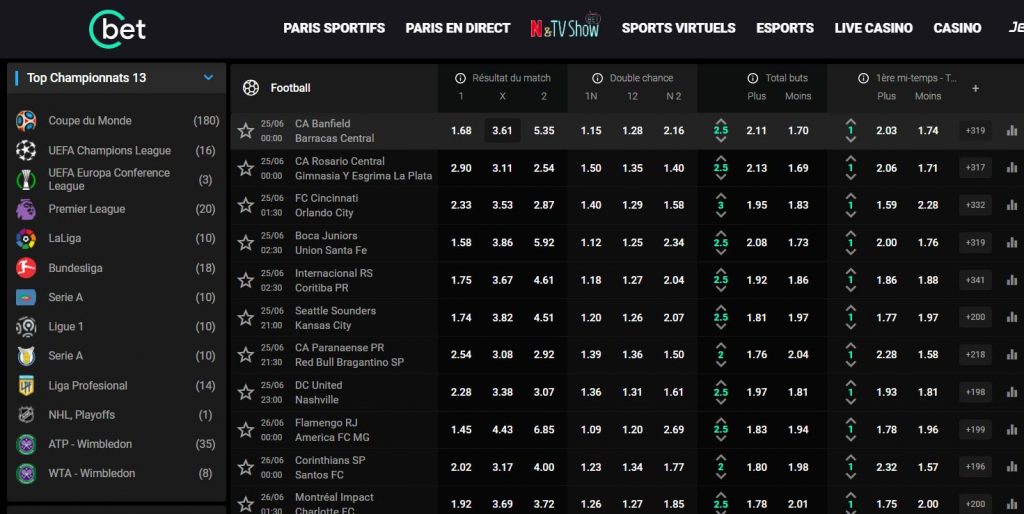This screenshot has width=1024, height=514.
Task: Star the FC Cincinnati vs Orlando City match
Action: click(x=246, y=205)
